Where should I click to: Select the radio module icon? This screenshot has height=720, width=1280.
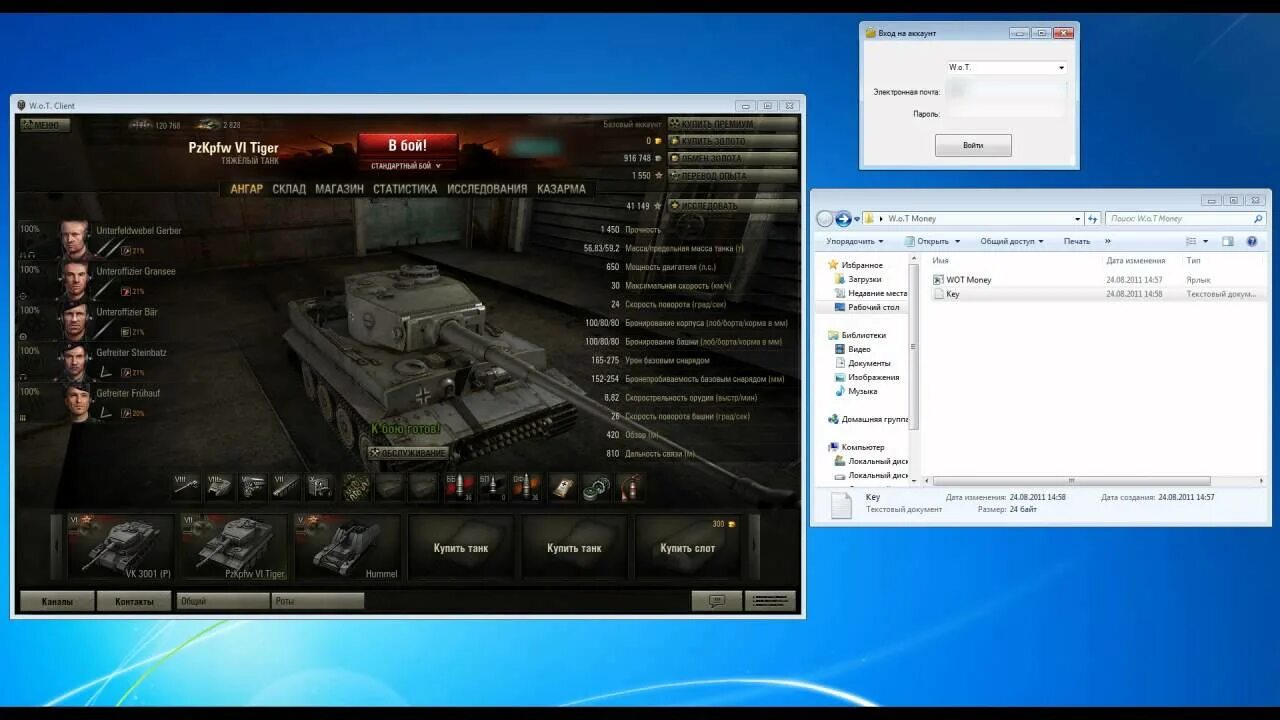(320, 487)
